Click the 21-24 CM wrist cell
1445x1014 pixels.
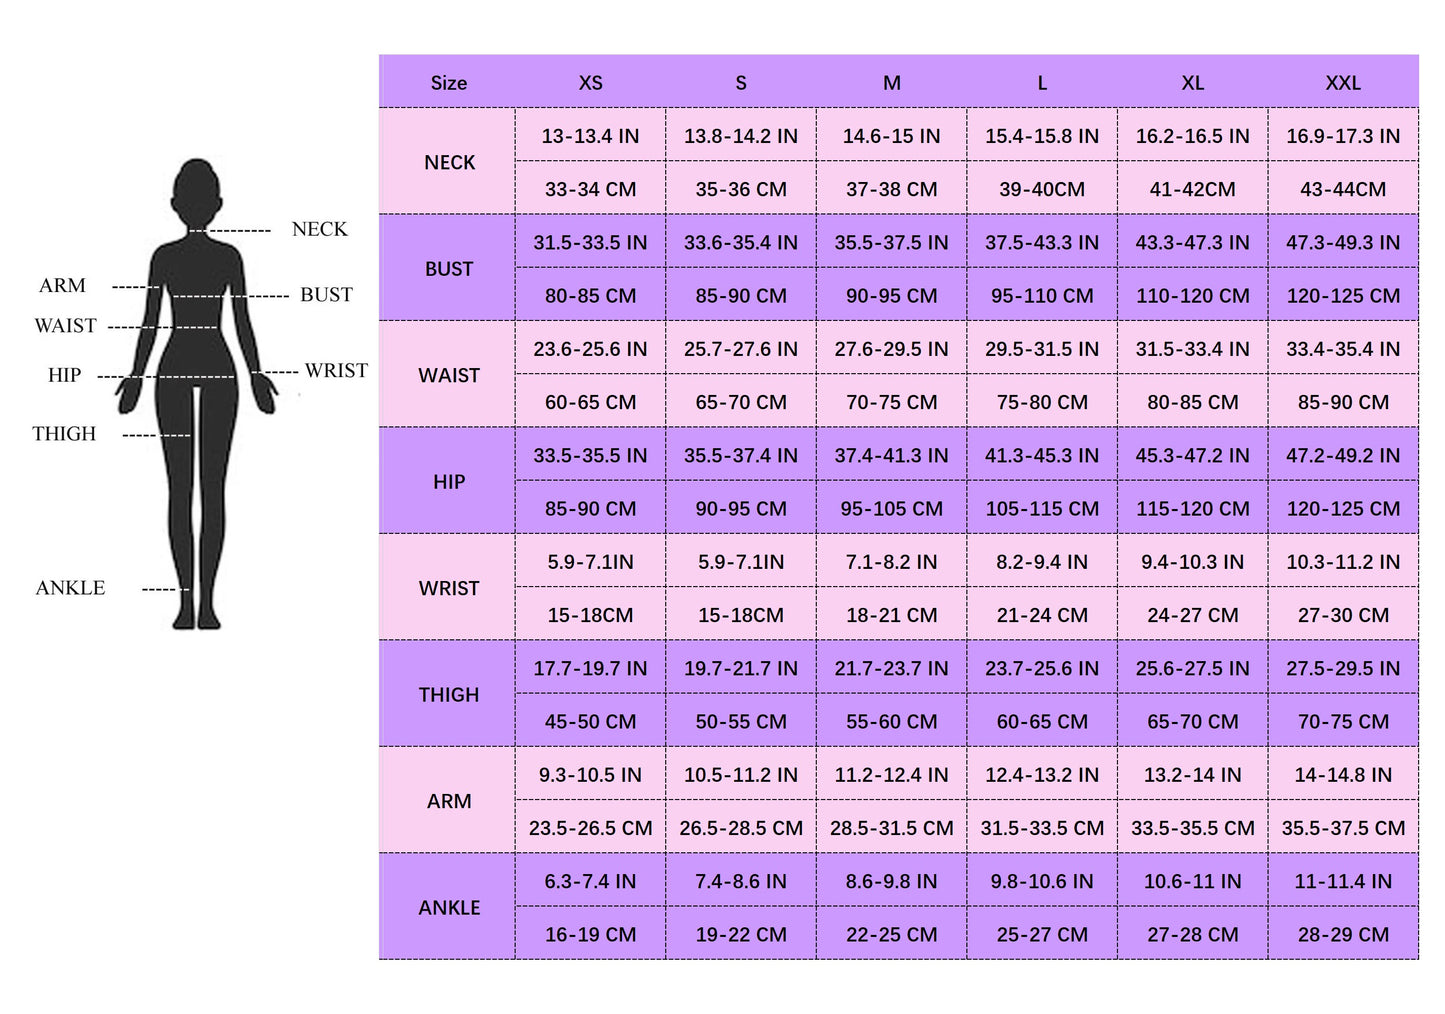point(1042,615)
